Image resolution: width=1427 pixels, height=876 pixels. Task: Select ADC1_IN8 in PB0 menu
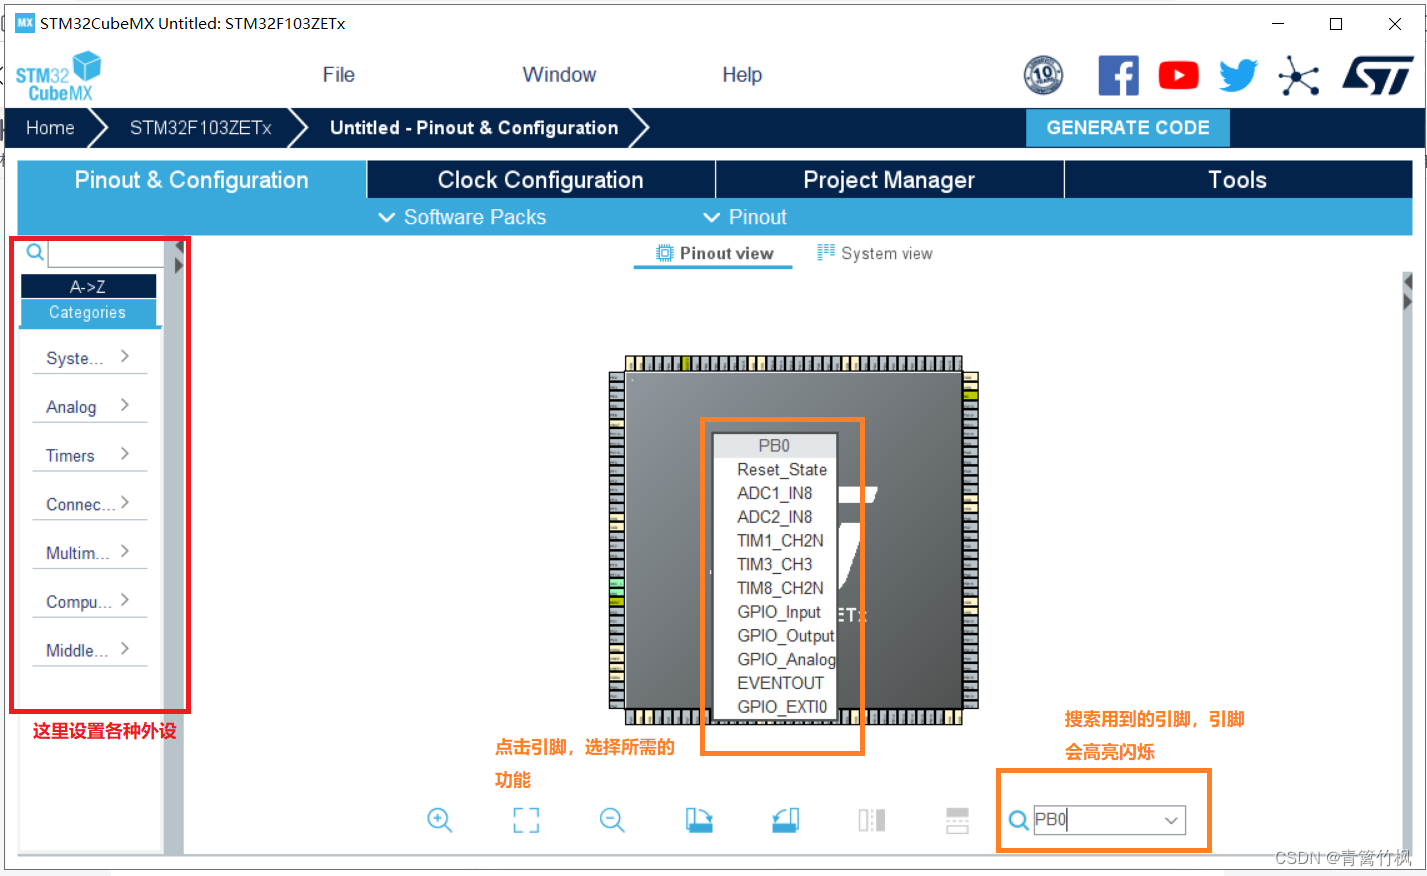[x=774, y=493]
